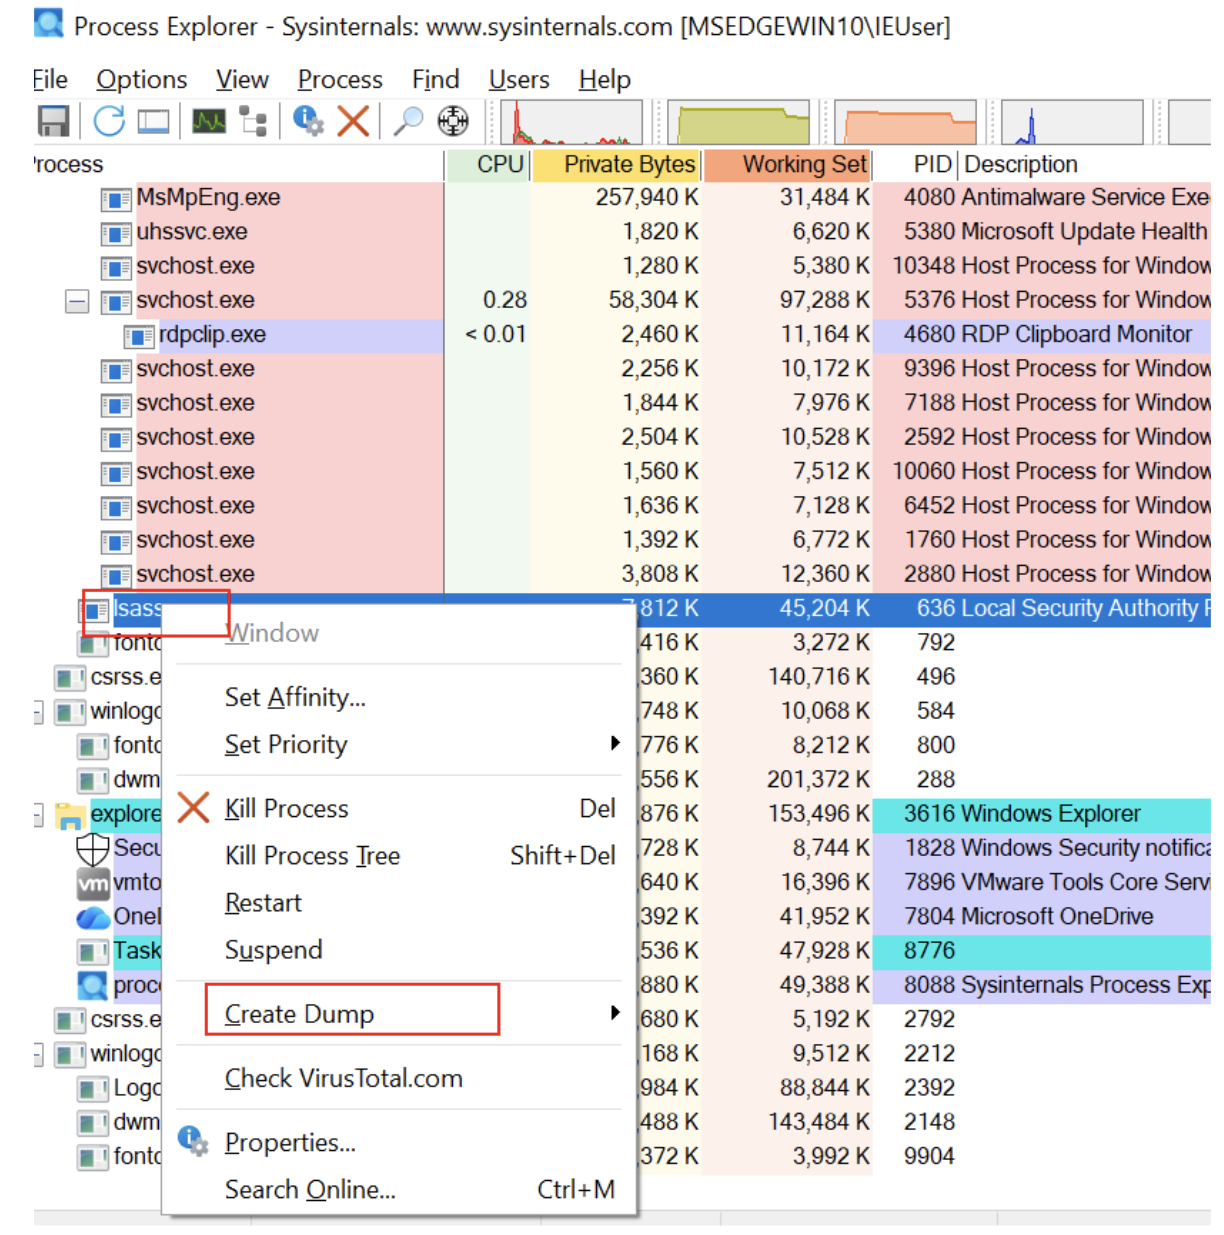Click the Find magnifying glass toolbar icon
The image size is (1224, 1235).
tap(407, 121)
